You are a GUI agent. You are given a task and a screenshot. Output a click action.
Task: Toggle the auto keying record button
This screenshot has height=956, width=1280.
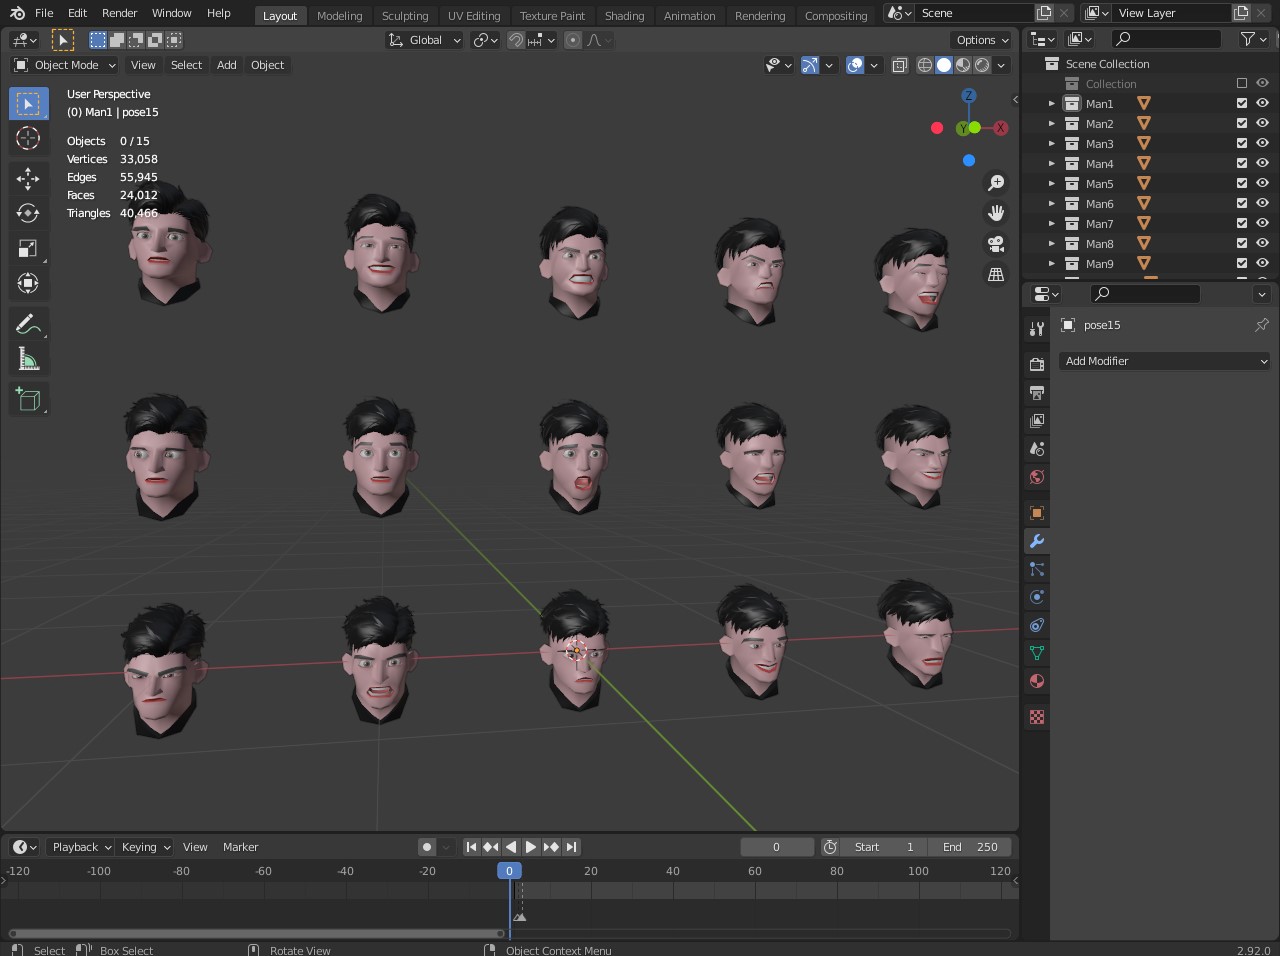[x=427, y=847]
